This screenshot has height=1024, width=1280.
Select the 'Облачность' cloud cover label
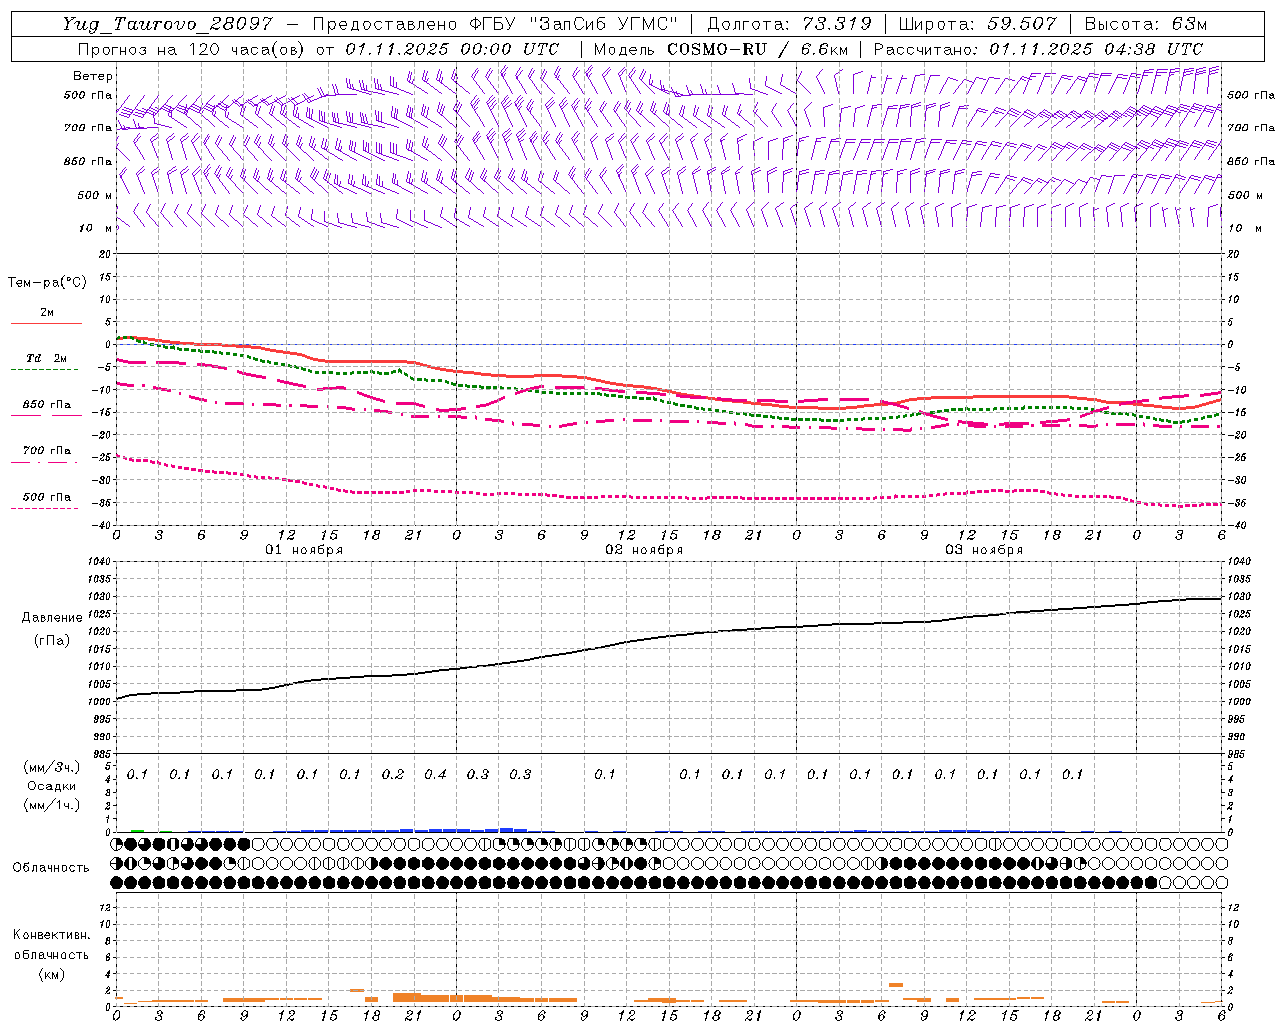(51, 868)
